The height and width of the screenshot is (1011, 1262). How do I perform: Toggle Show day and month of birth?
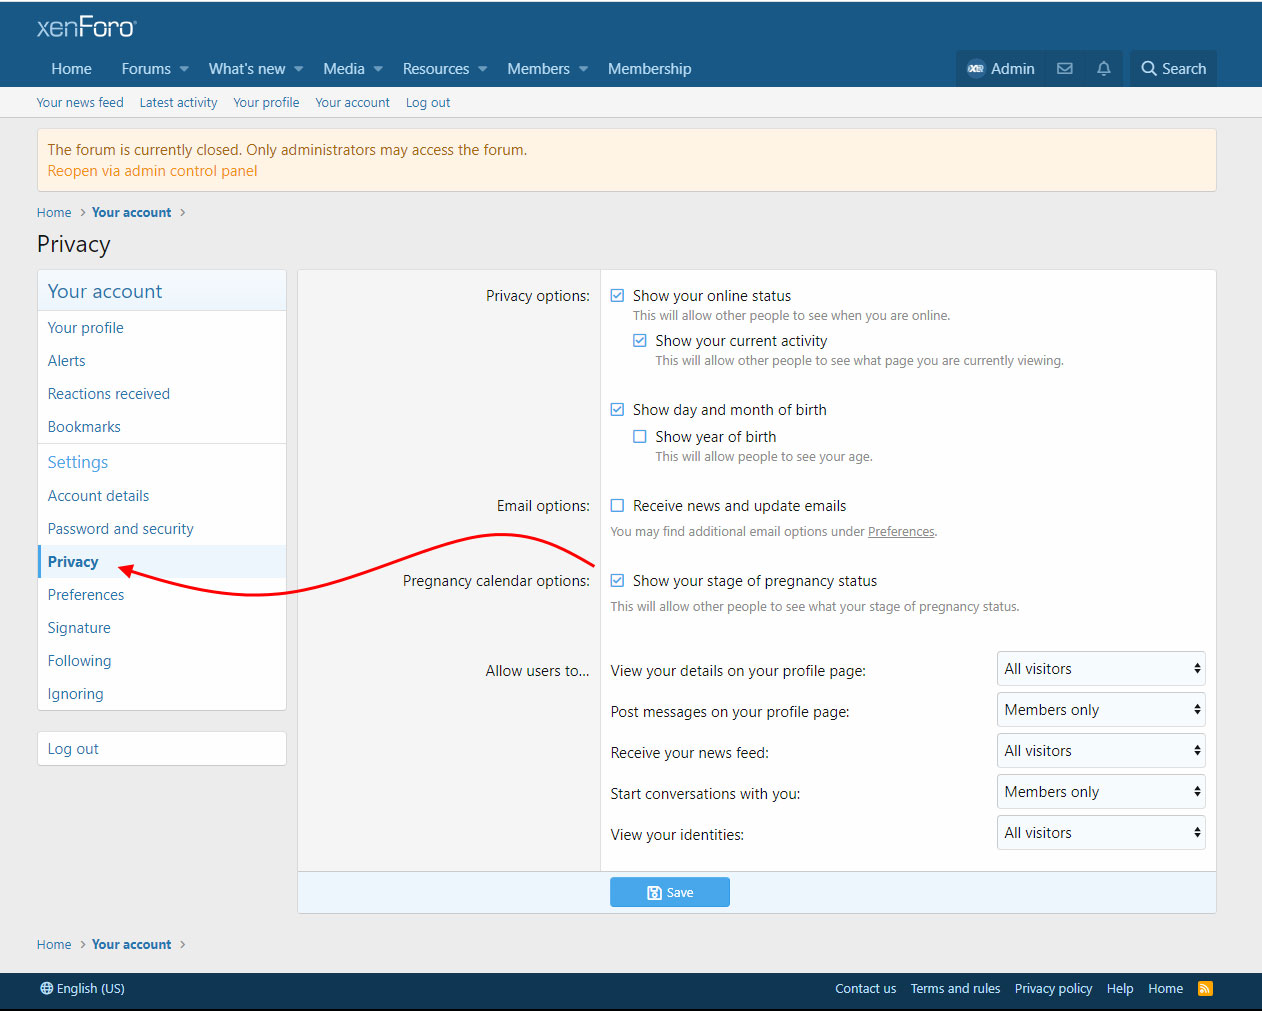618,410
